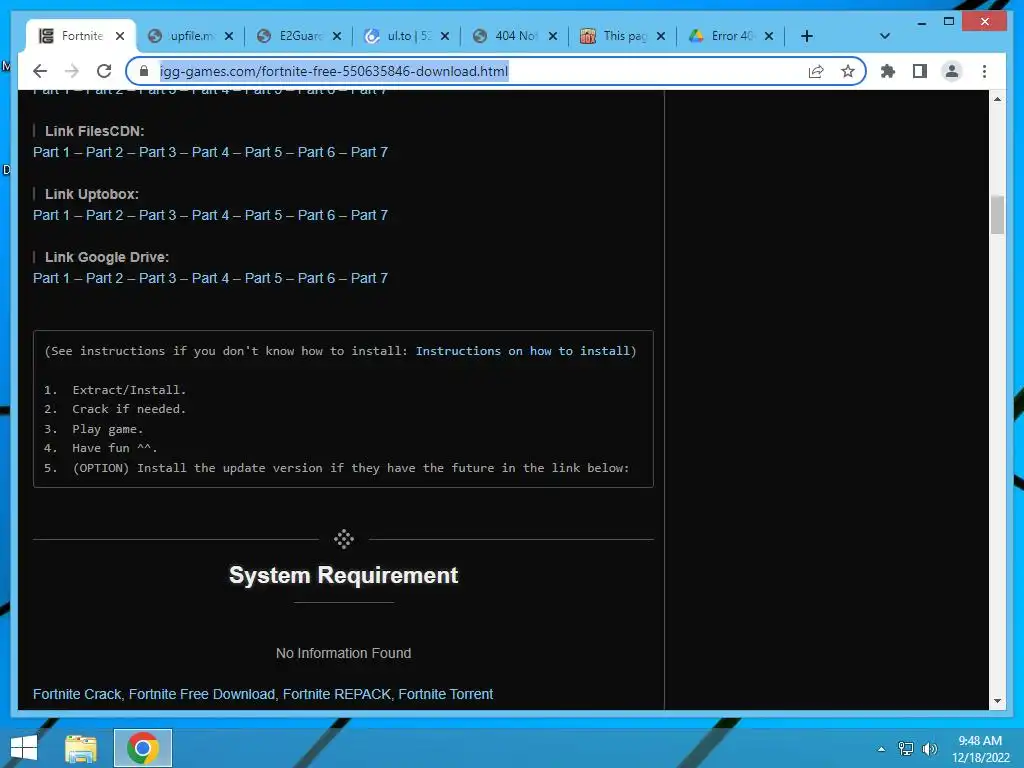Go forward with the browser arrow

pos(72,71)
